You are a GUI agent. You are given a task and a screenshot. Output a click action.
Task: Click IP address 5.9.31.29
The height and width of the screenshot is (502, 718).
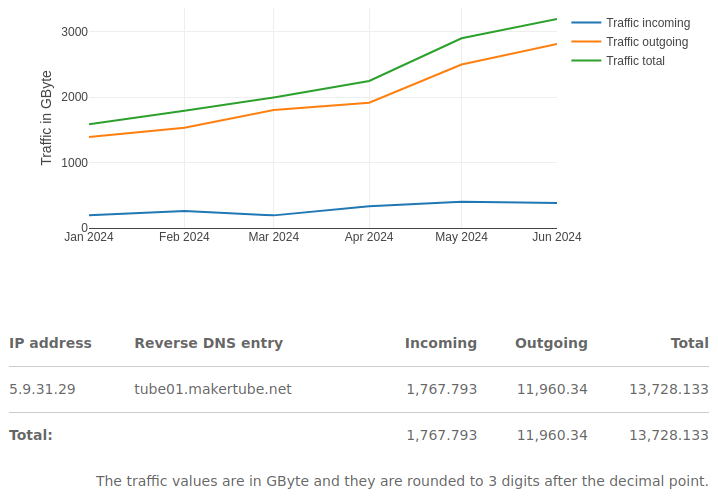(42, 389)
